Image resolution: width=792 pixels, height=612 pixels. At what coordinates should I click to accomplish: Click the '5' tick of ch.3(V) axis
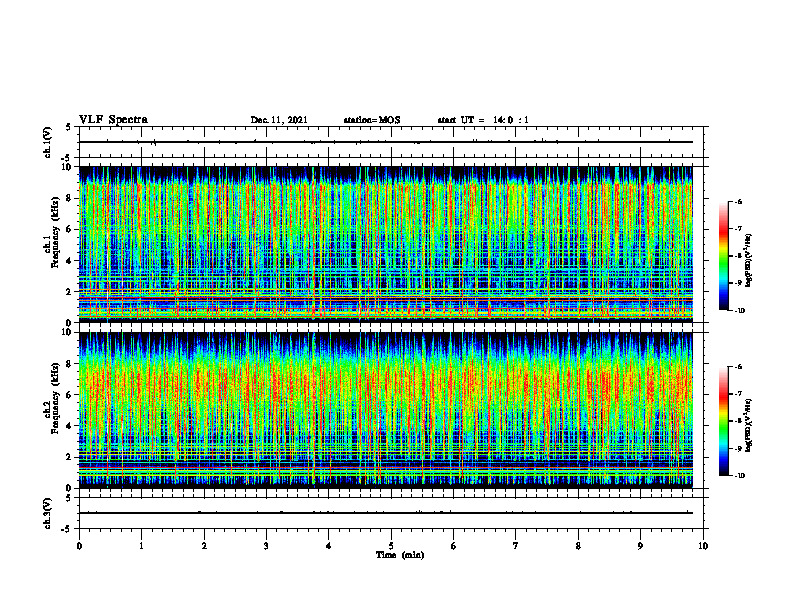69,498
